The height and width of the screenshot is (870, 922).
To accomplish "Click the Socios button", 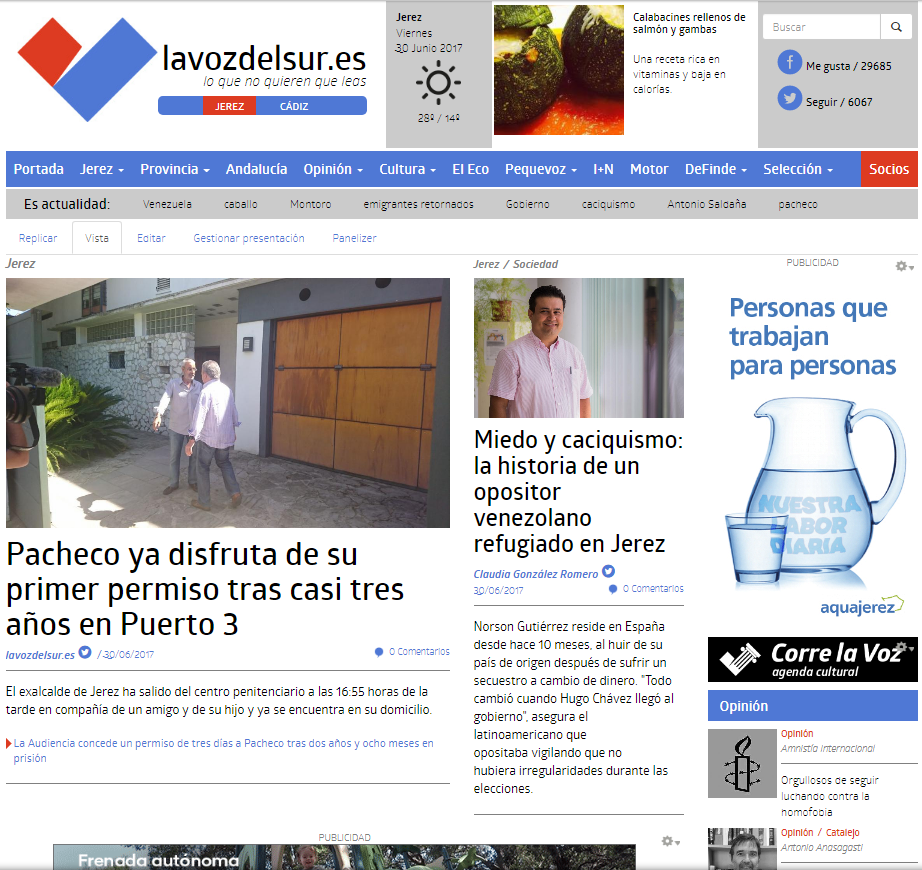I will pyautogui.click(x=889, y=169).
